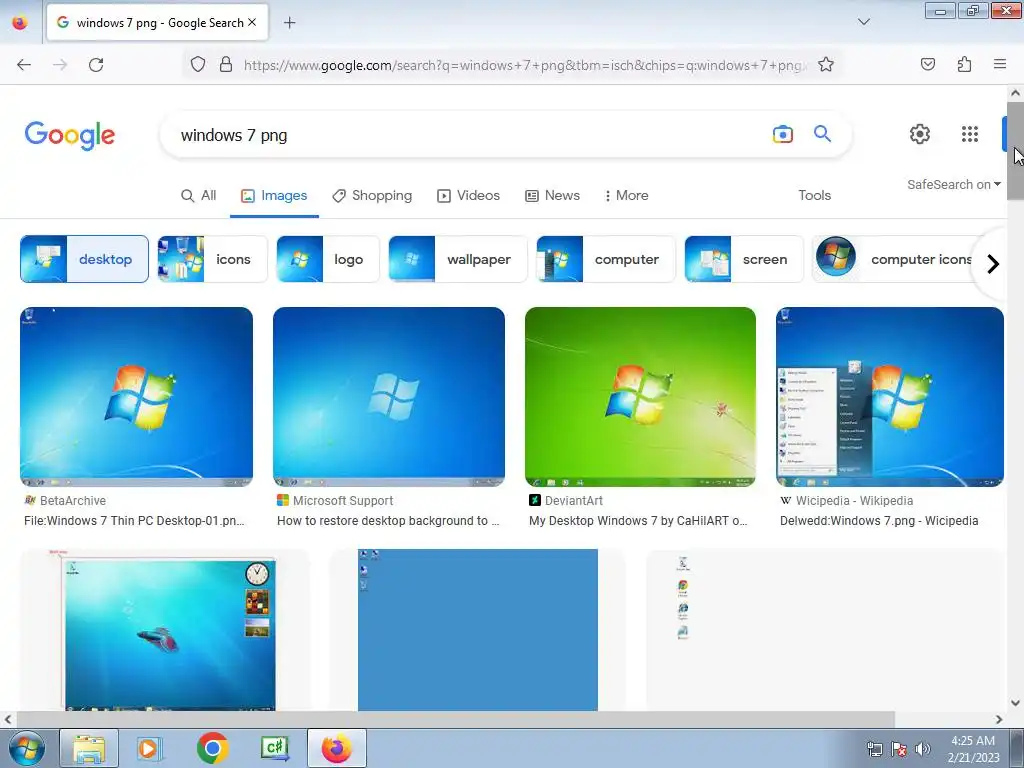
Task: Switch to the All results tab
Action: (199, 195)
